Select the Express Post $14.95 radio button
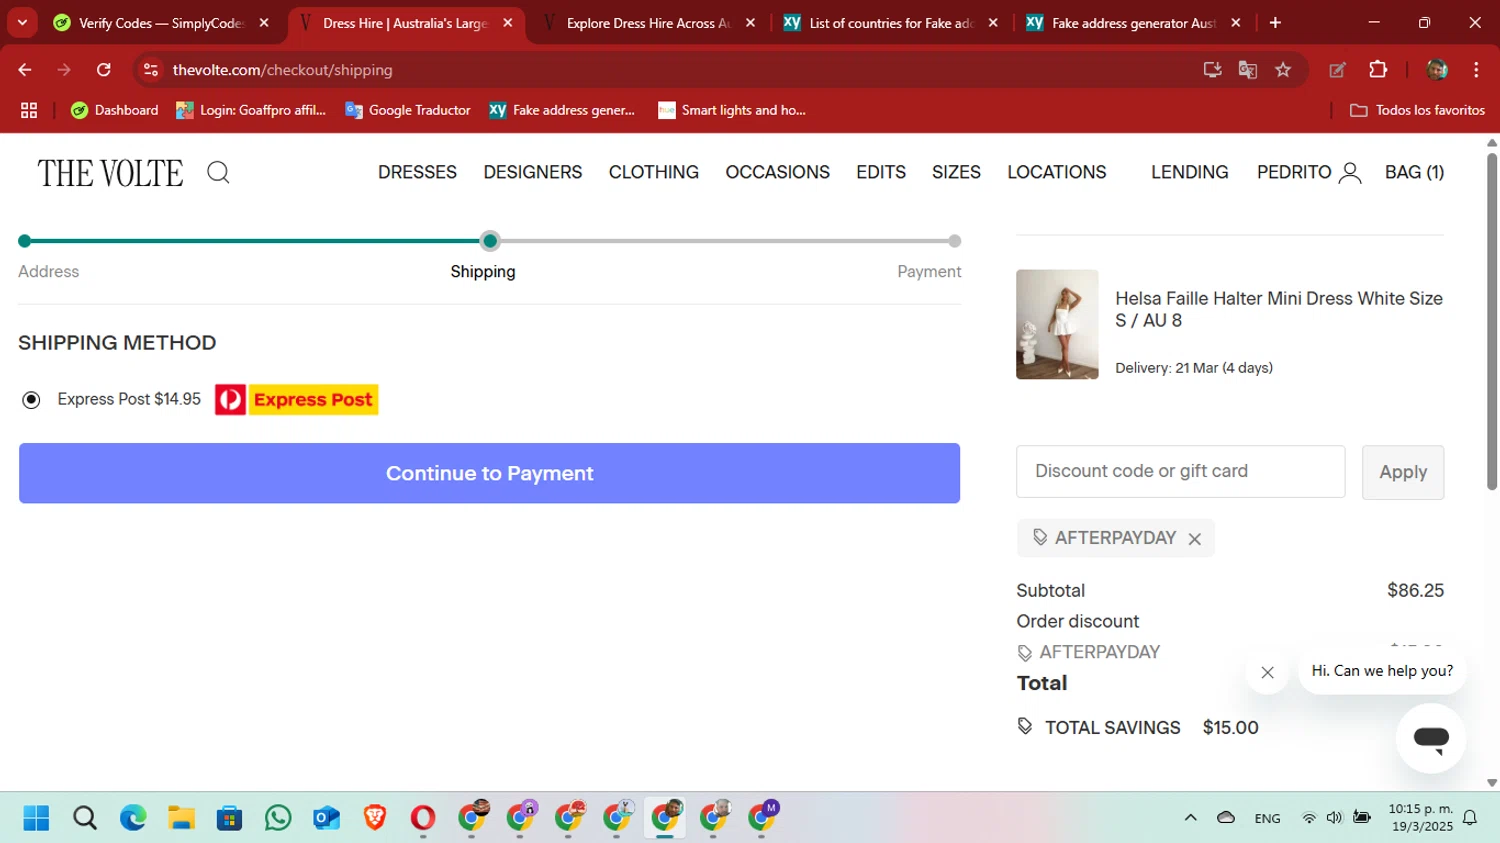 click(32, 400)
